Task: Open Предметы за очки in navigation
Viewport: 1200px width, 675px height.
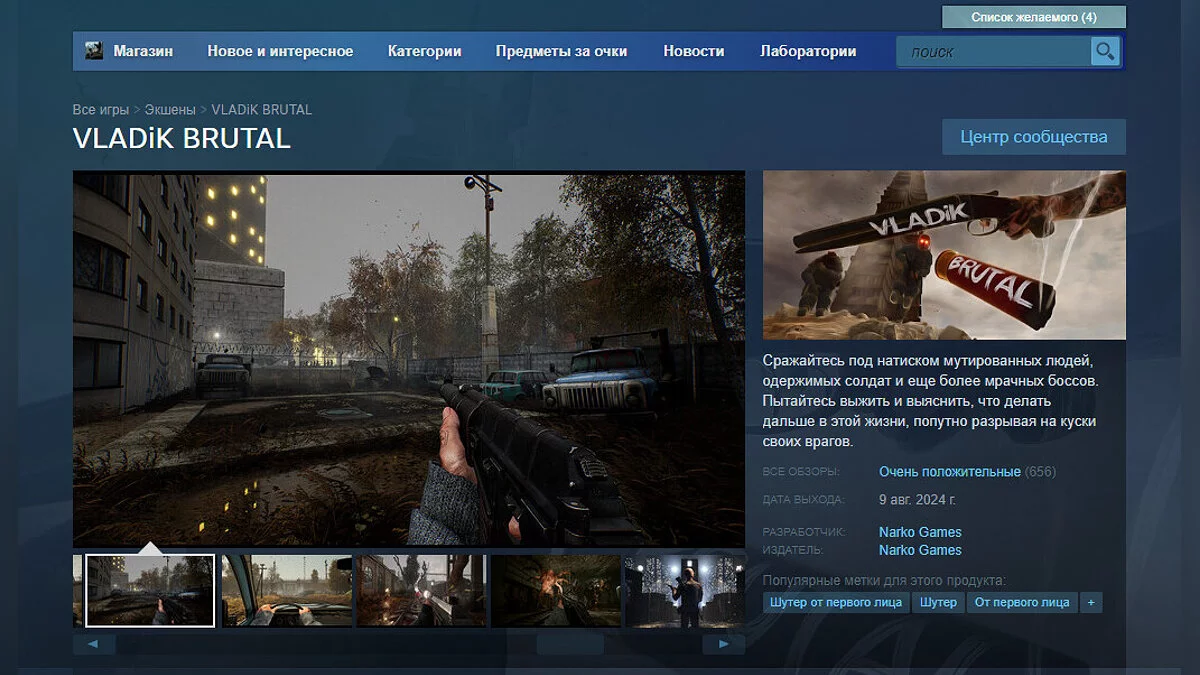Action: tap(561, 51)
